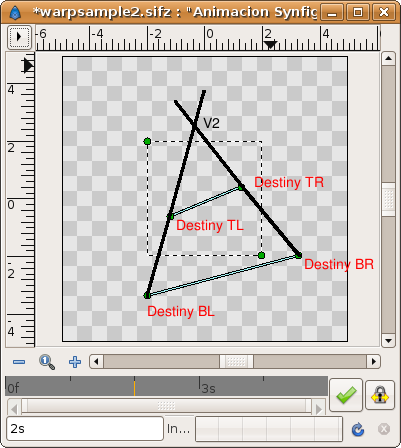The height and width of the screenshot is (448, 401).
Task: Open the canvas menu arrow button
Action: click(x=20, y=37)
